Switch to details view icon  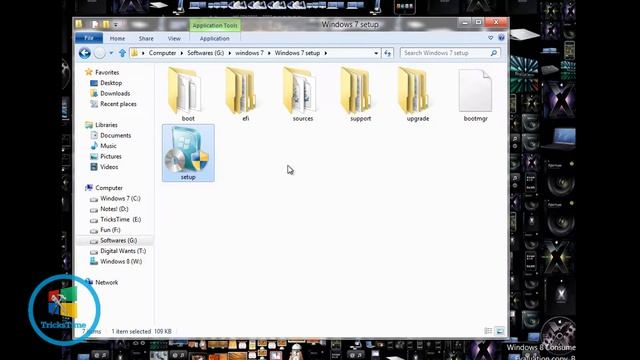(488, 331)
